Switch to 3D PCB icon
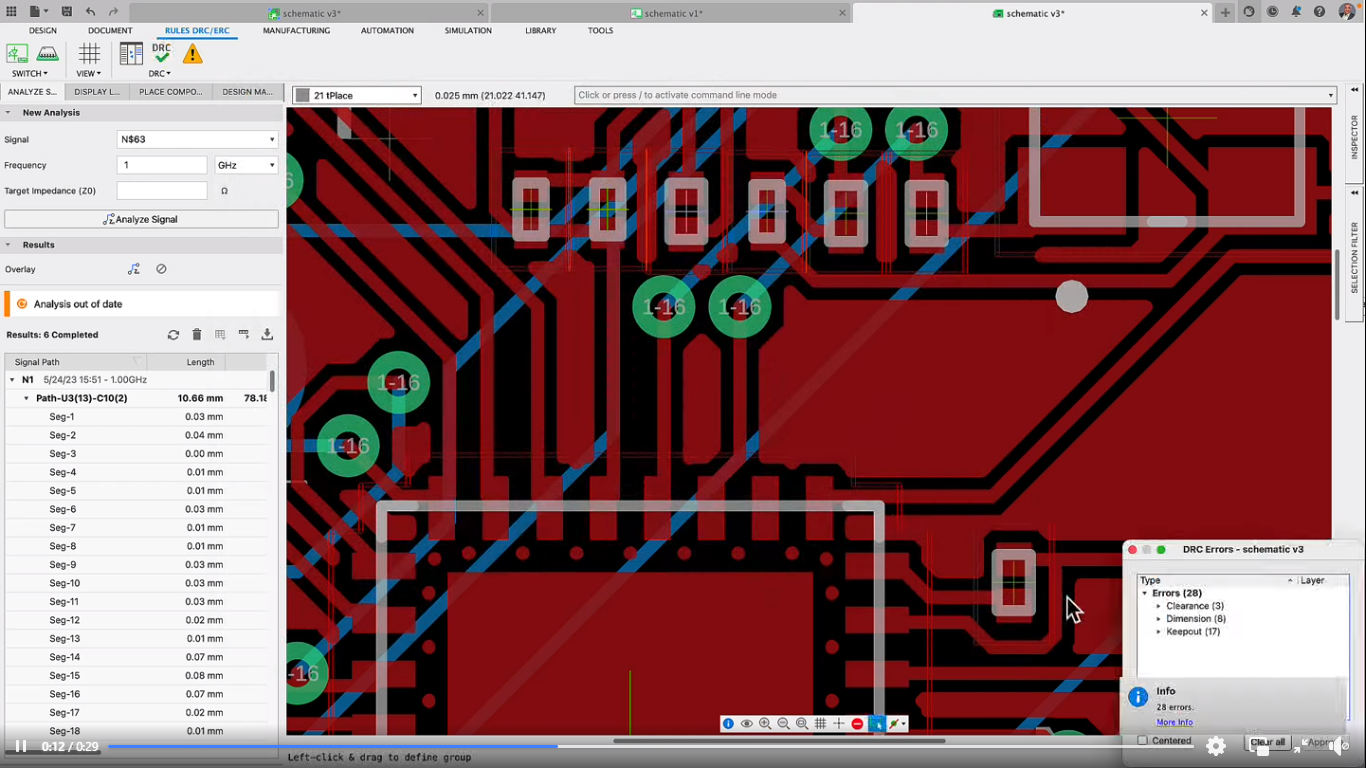 click(47, 54)
